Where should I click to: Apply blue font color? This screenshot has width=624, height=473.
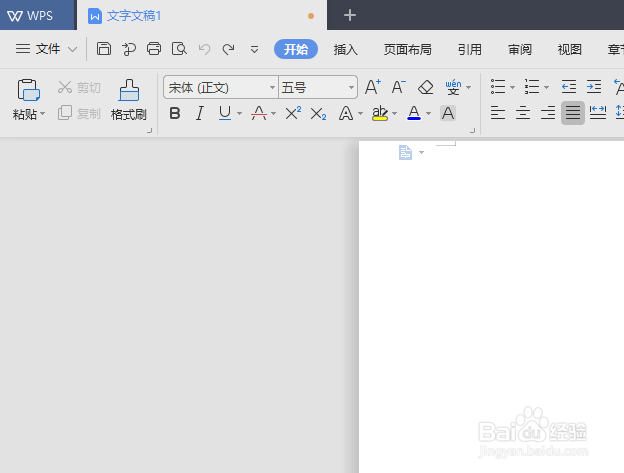[x=414, y=113]
